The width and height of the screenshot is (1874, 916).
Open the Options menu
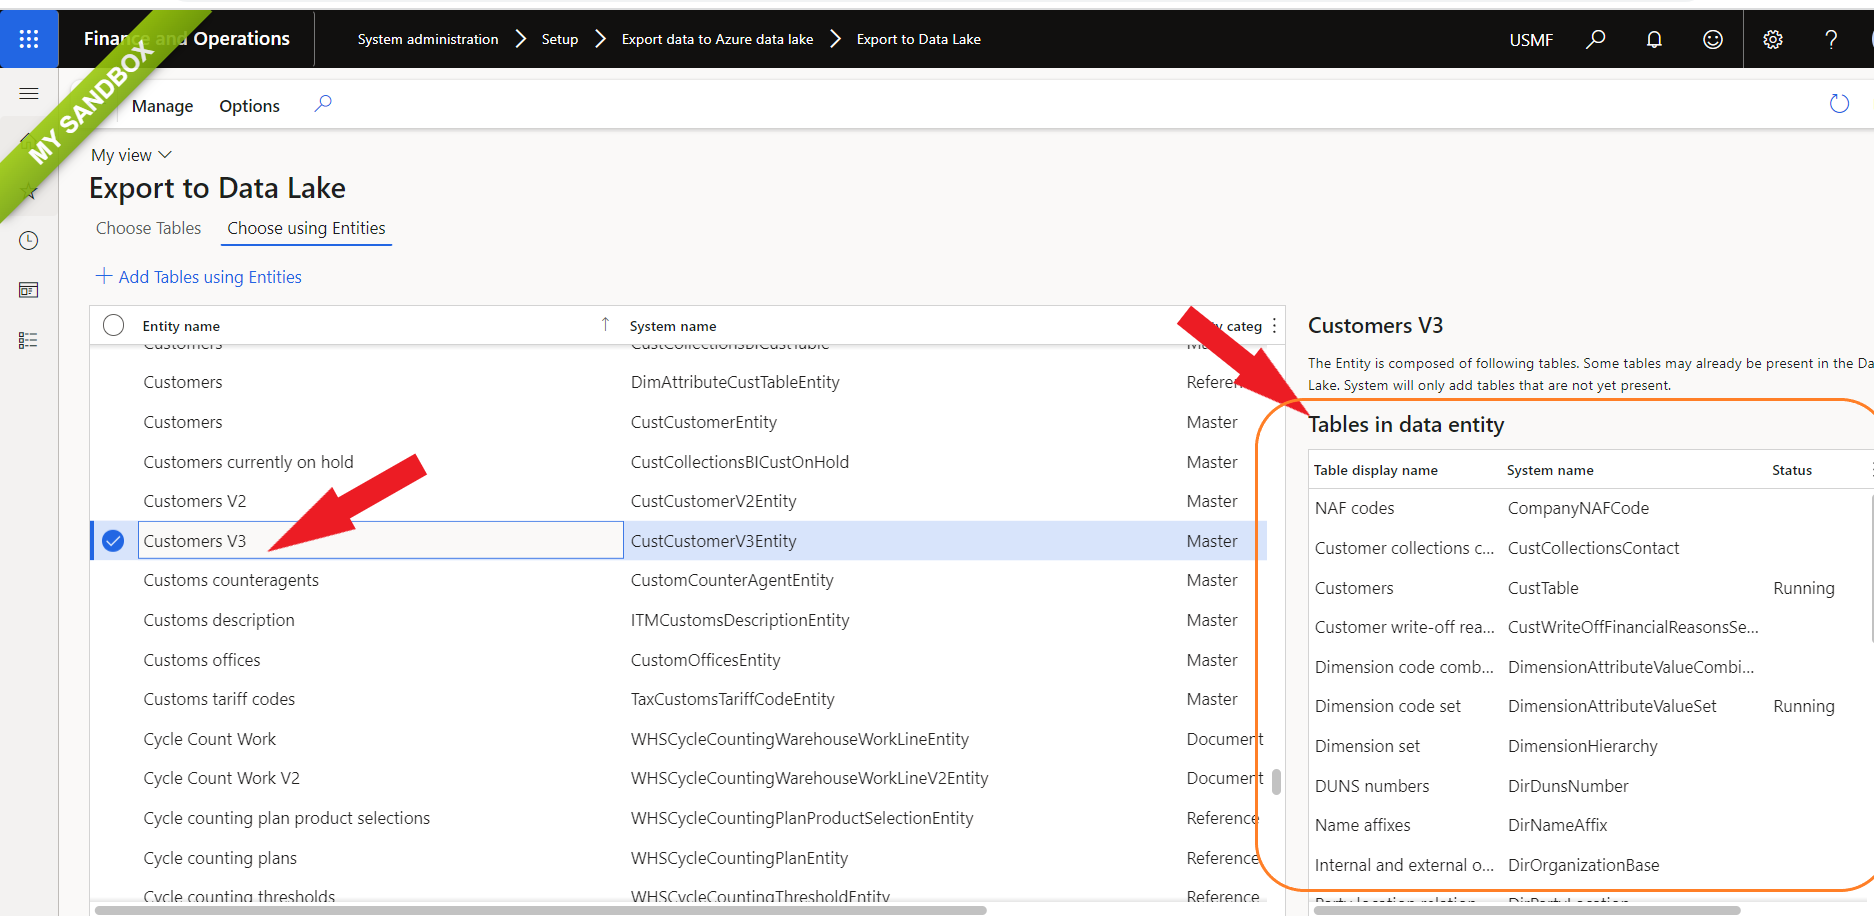(249, 106)
